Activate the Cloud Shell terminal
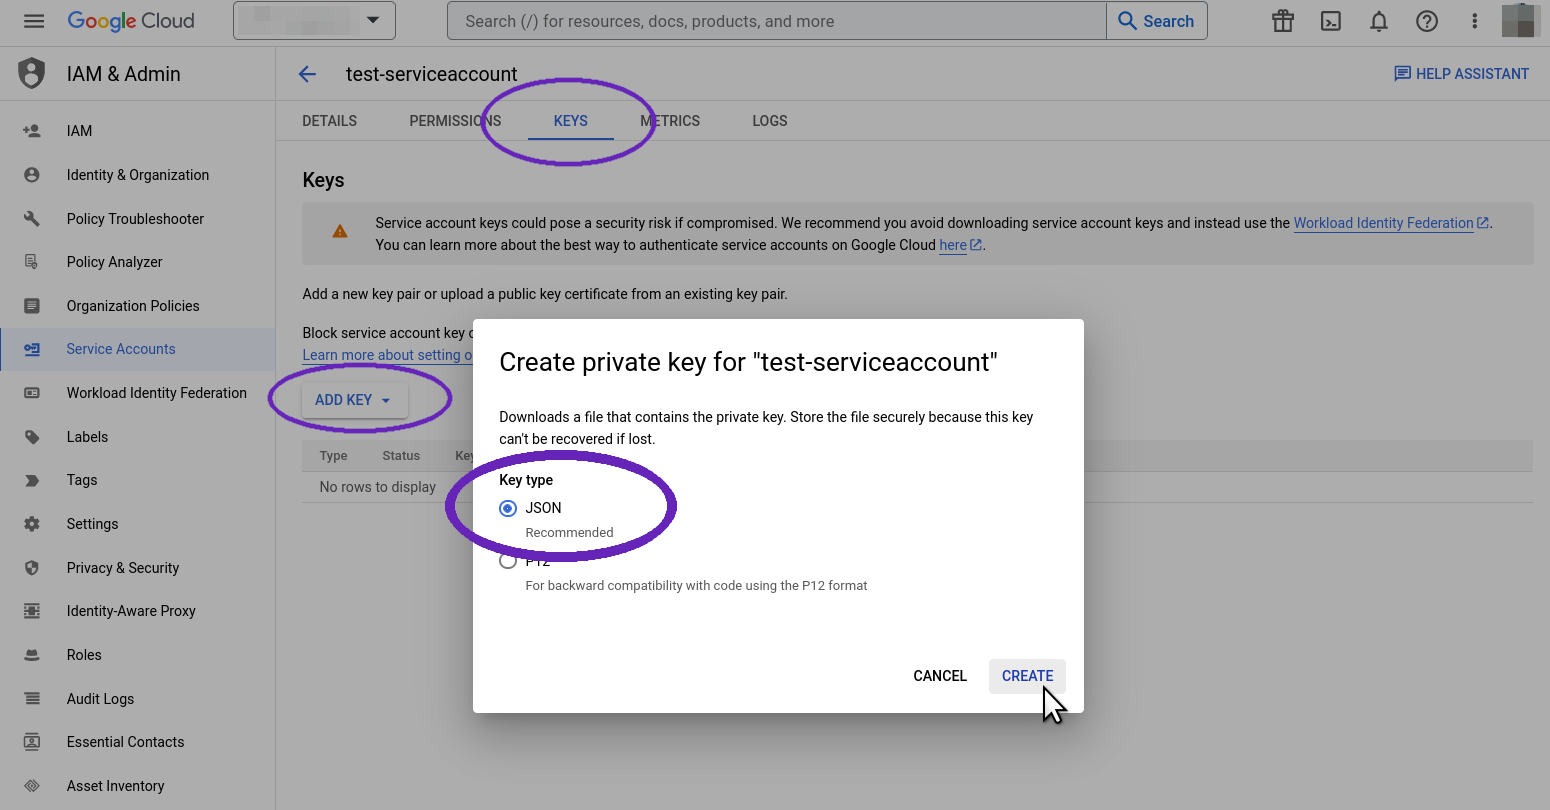Screen dimensions: 1550x810 pyautogui.click(x=1330, y=20)
